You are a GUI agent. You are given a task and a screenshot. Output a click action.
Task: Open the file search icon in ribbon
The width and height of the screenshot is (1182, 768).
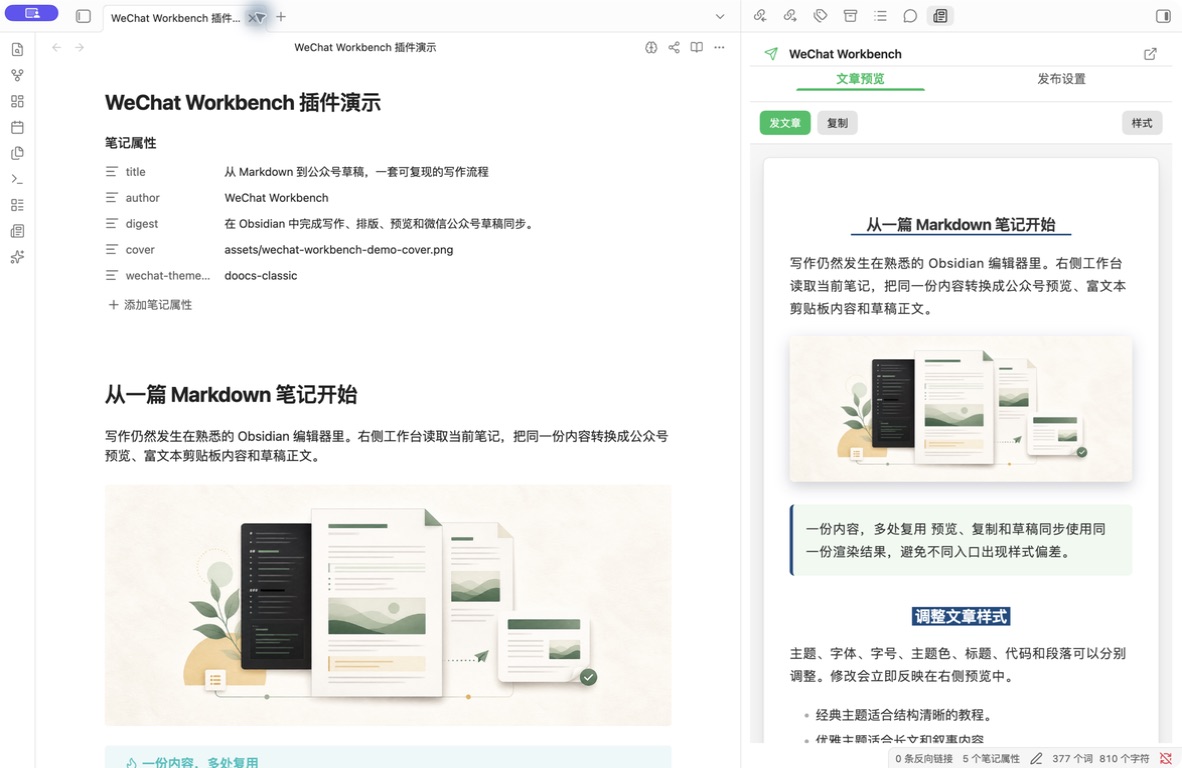[17, 50]
